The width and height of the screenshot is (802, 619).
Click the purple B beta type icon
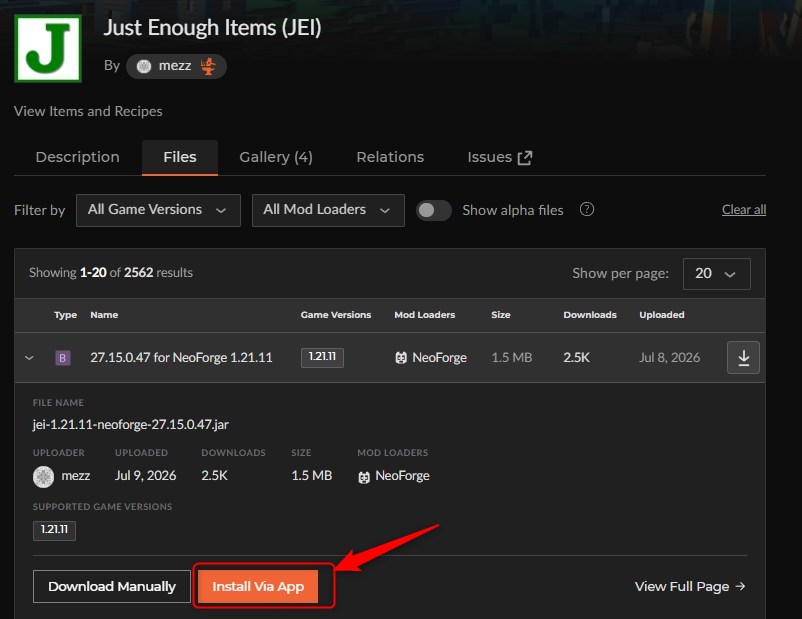click(x=62, y=358)
